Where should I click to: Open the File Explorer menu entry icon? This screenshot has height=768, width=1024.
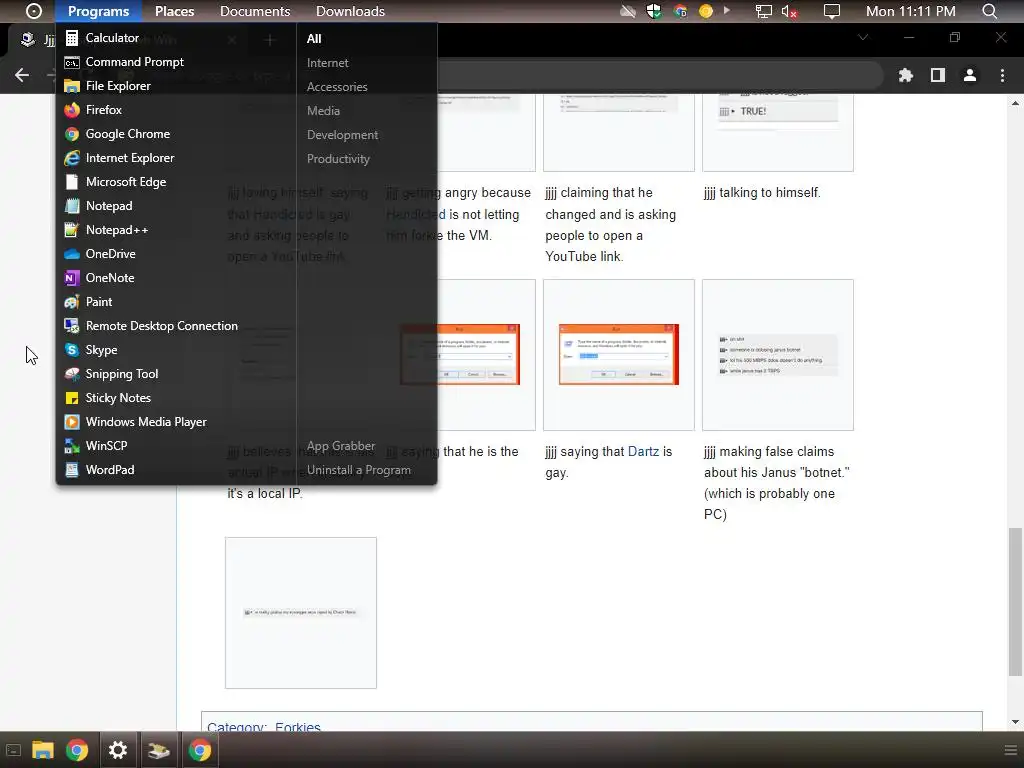[72, 86]
